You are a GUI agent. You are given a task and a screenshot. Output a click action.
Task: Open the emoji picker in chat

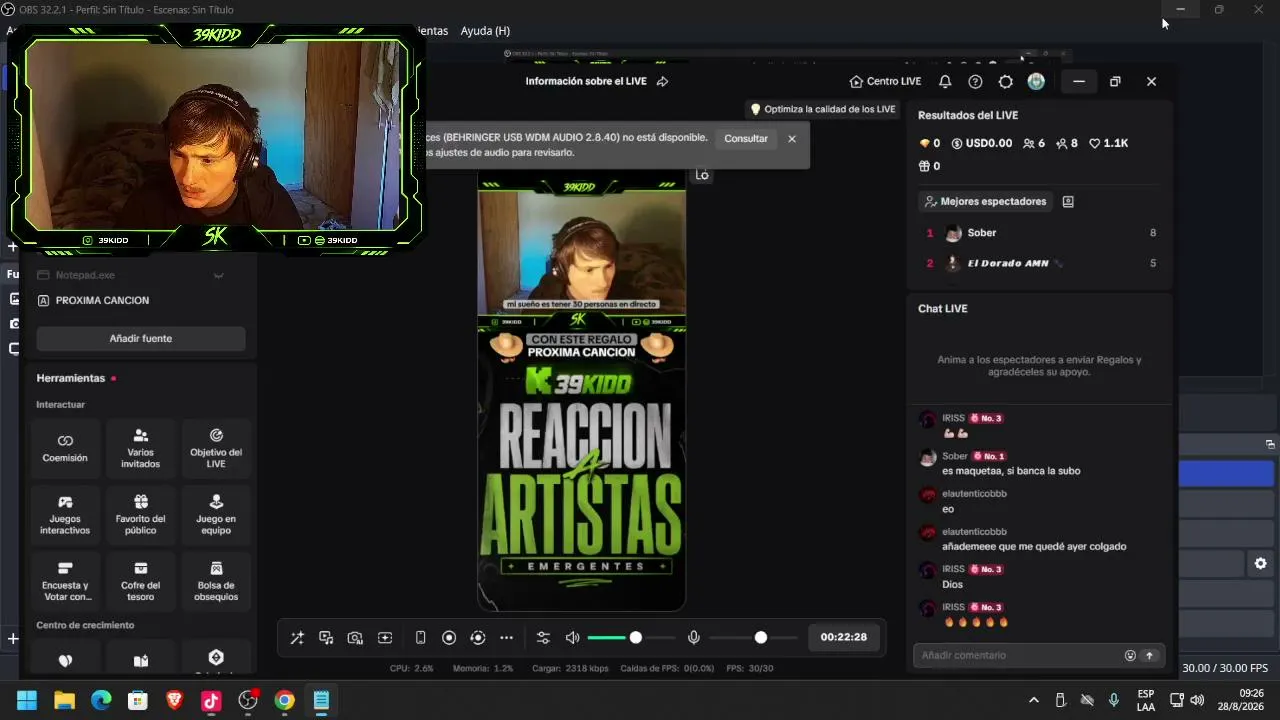tap(1130, 656)
